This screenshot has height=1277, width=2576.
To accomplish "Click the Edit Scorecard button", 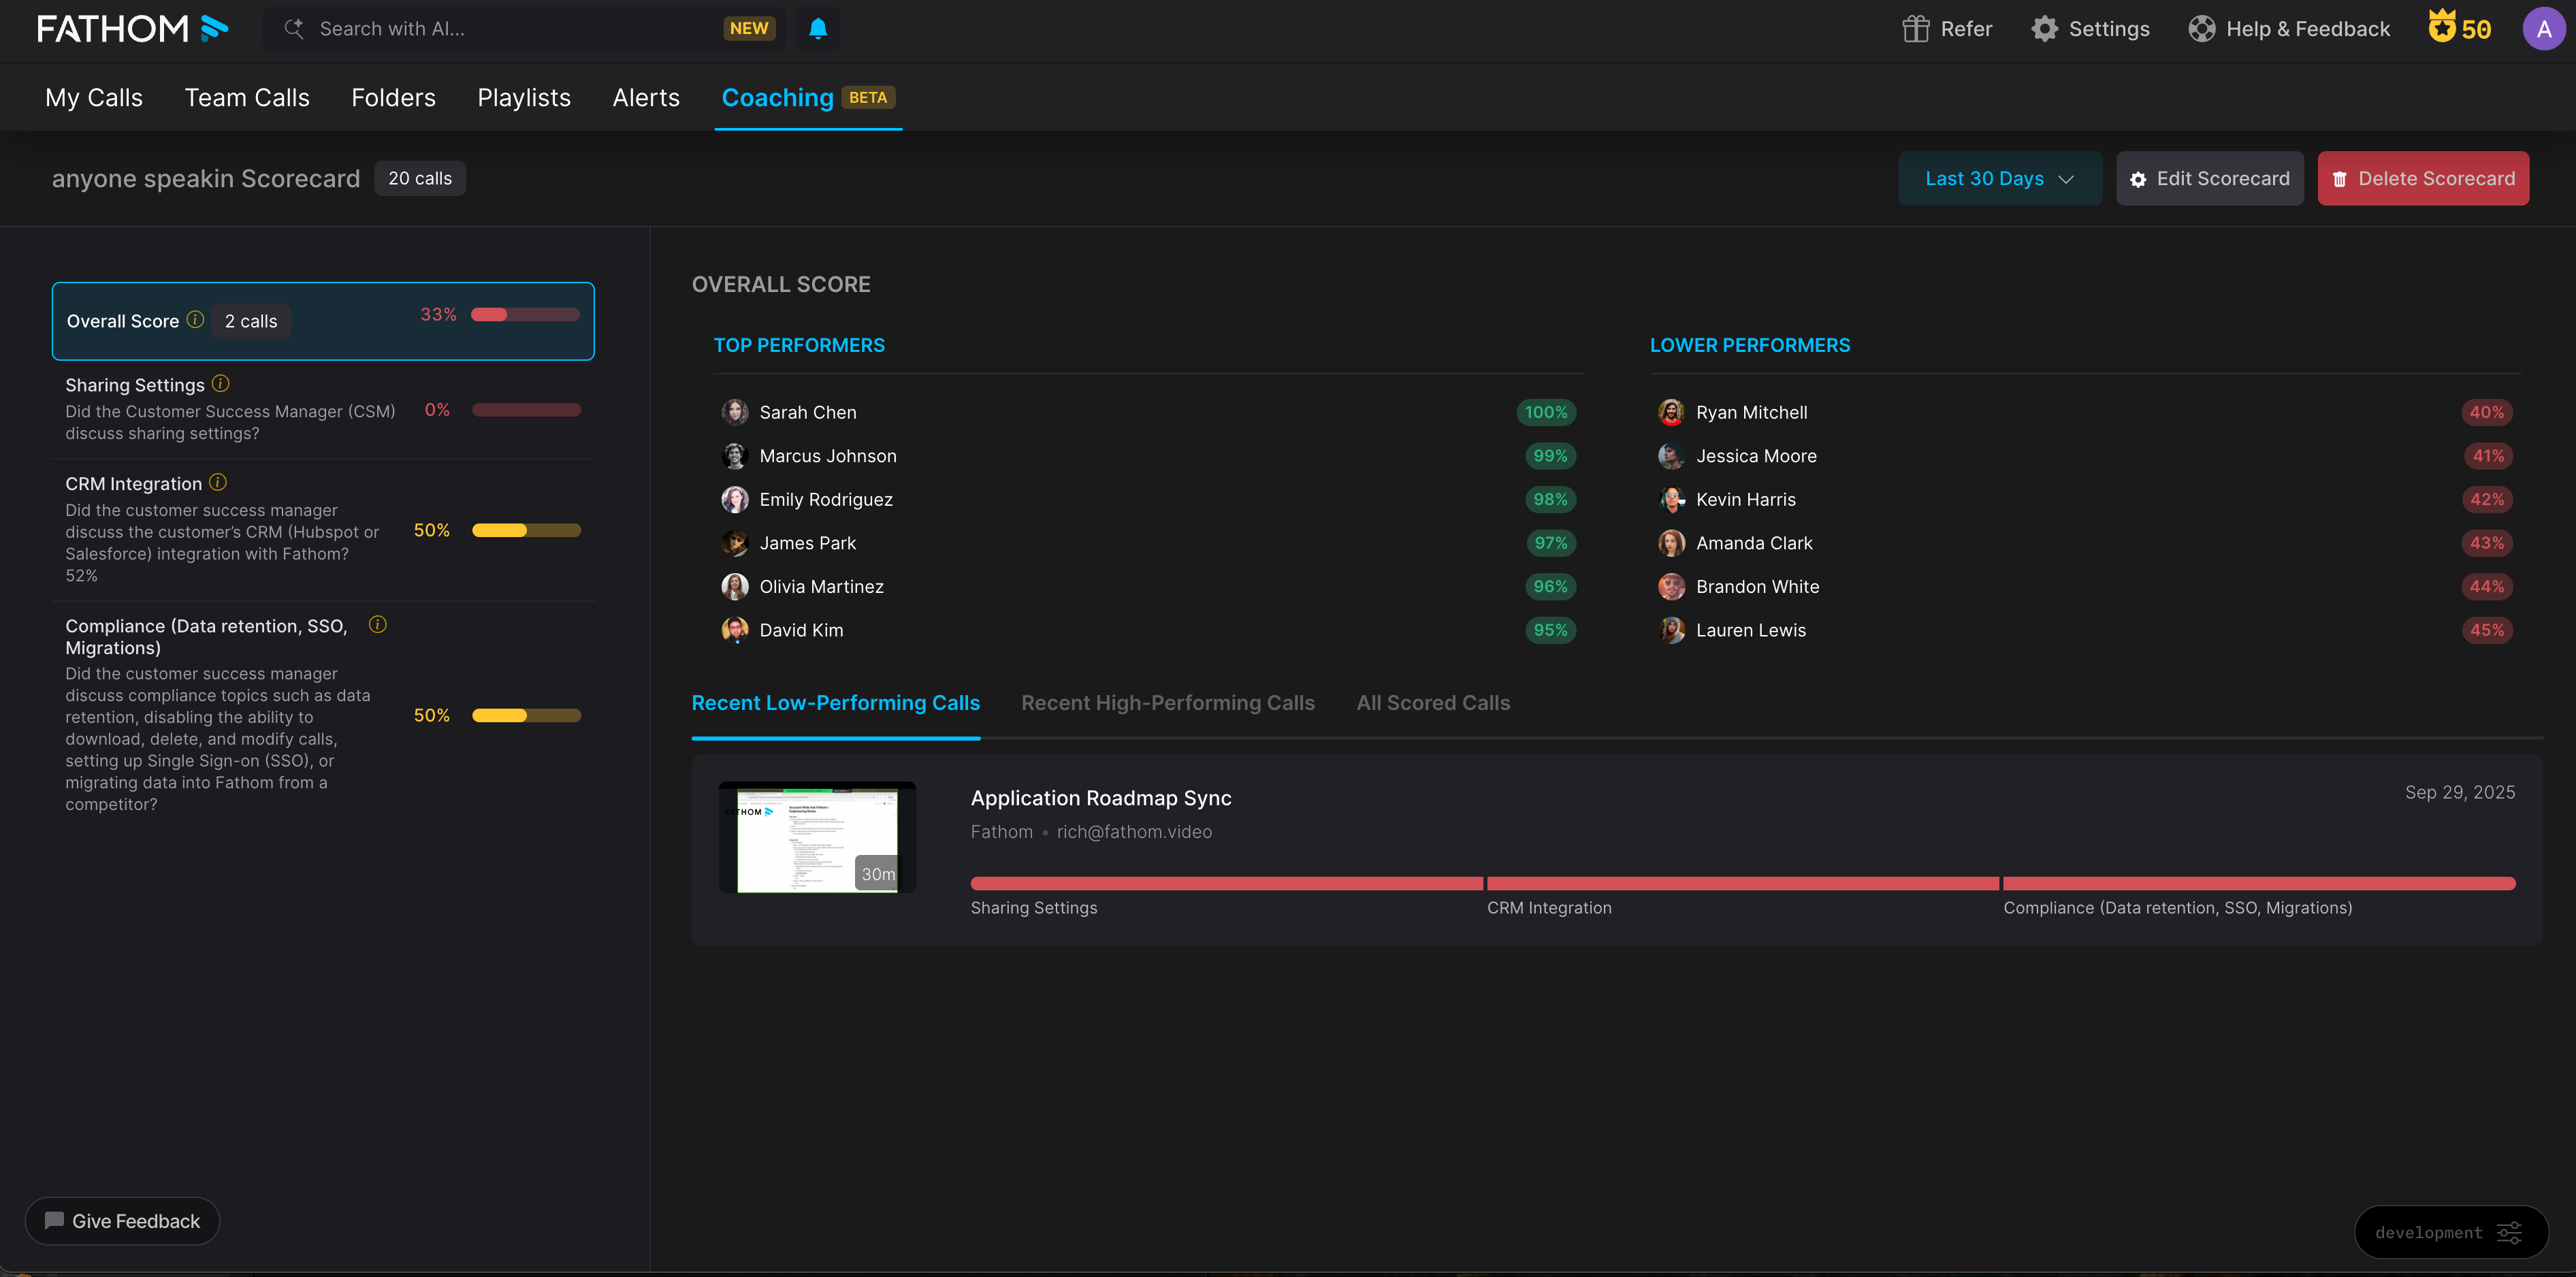I will tap(2209, 179).
